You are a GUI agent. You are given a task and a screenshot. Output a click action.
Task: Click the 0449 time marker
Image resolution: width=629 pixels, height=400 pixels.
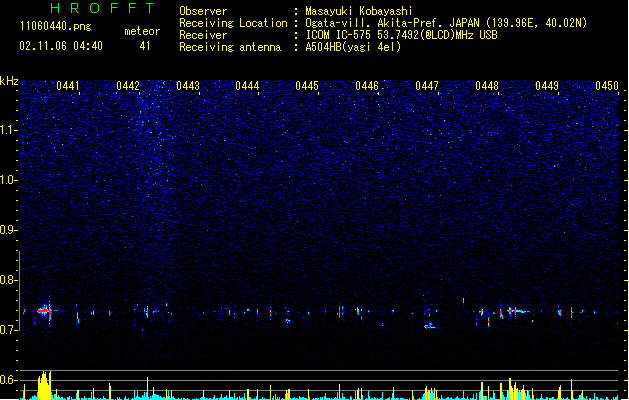pyautogui.click(x=547, y=86)
